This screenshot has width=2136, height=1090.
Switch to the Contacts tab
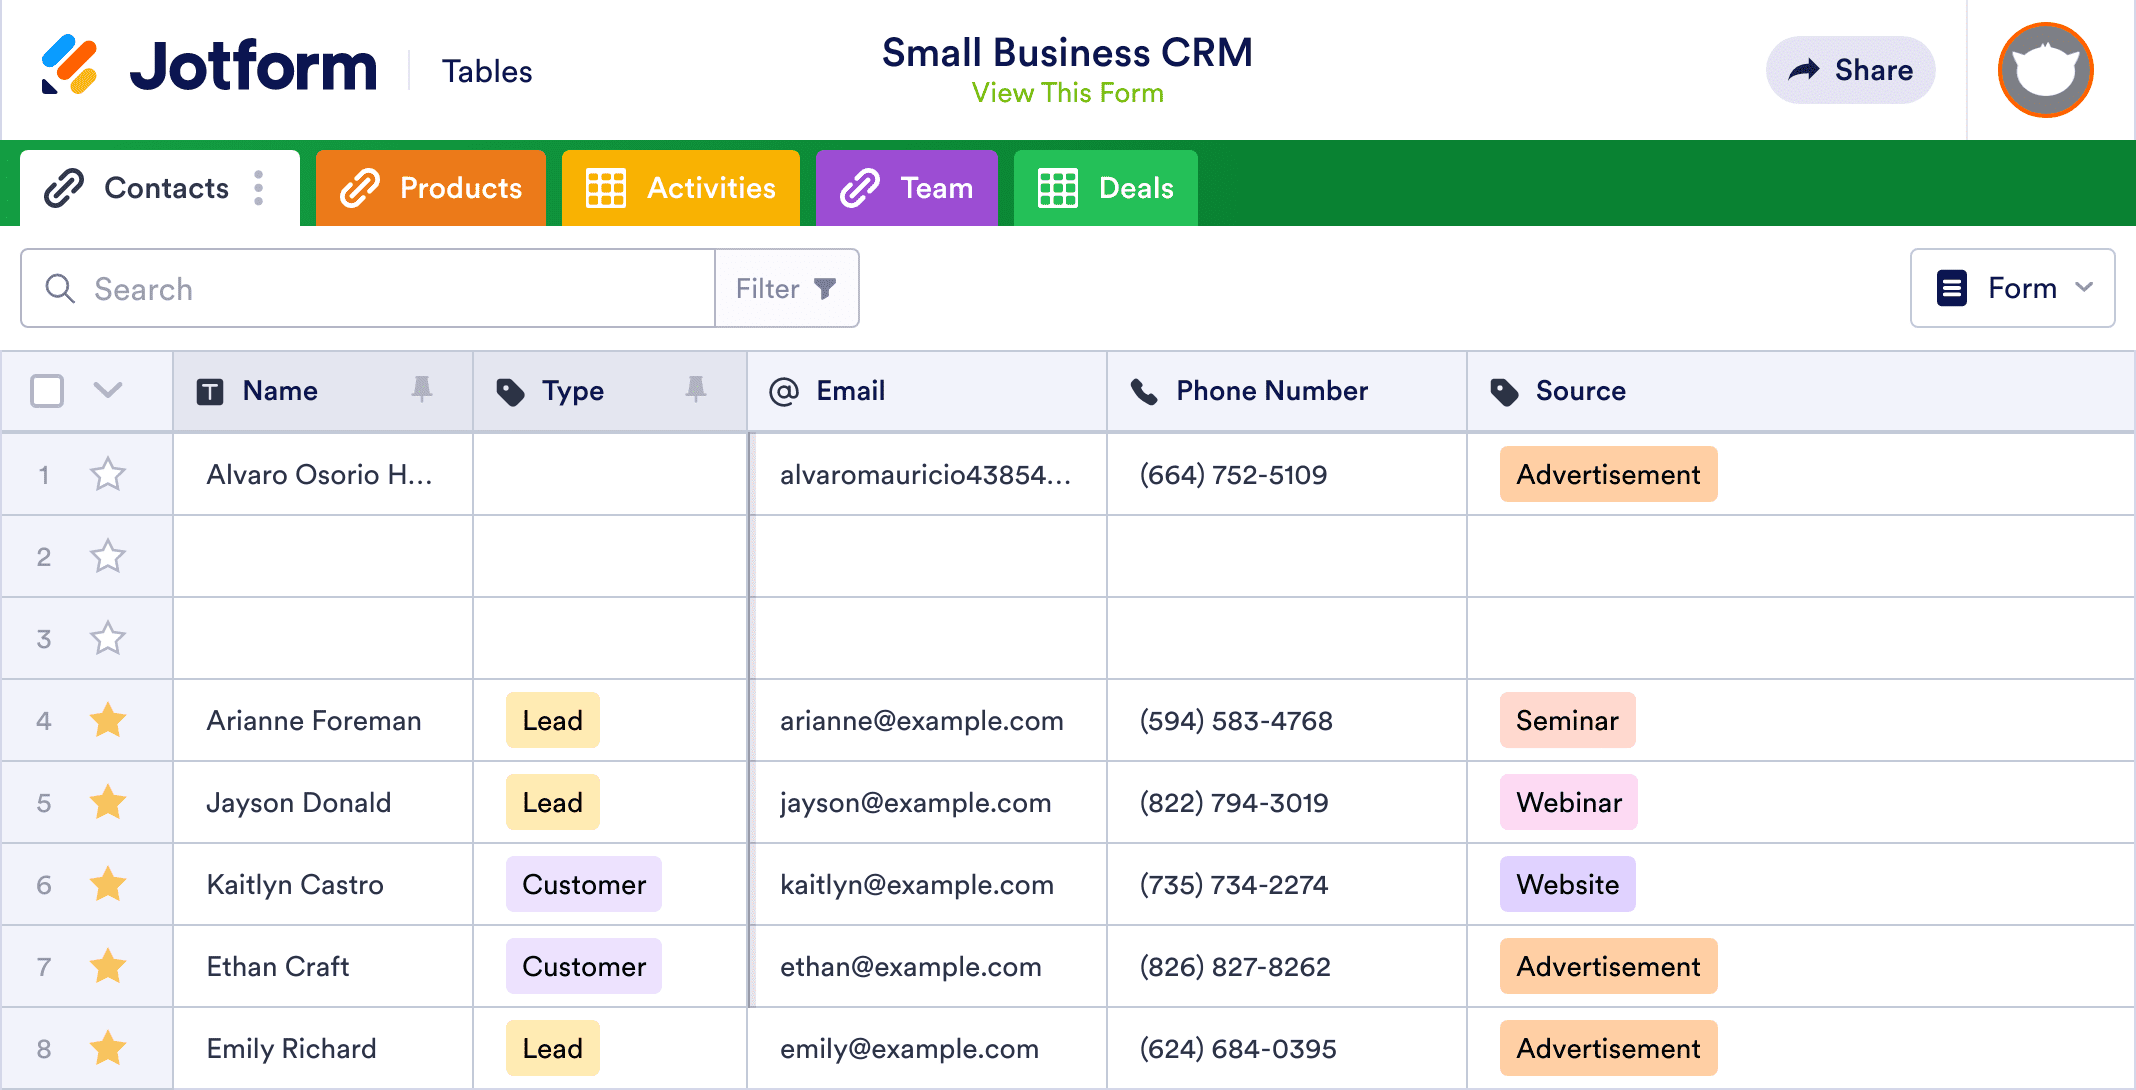160,188
